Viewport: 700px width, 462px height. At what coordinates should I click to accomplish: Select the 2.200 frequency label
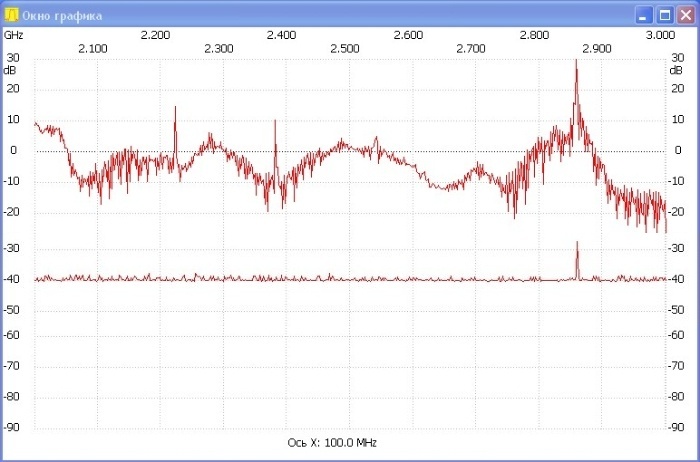[x=155, y=35]
